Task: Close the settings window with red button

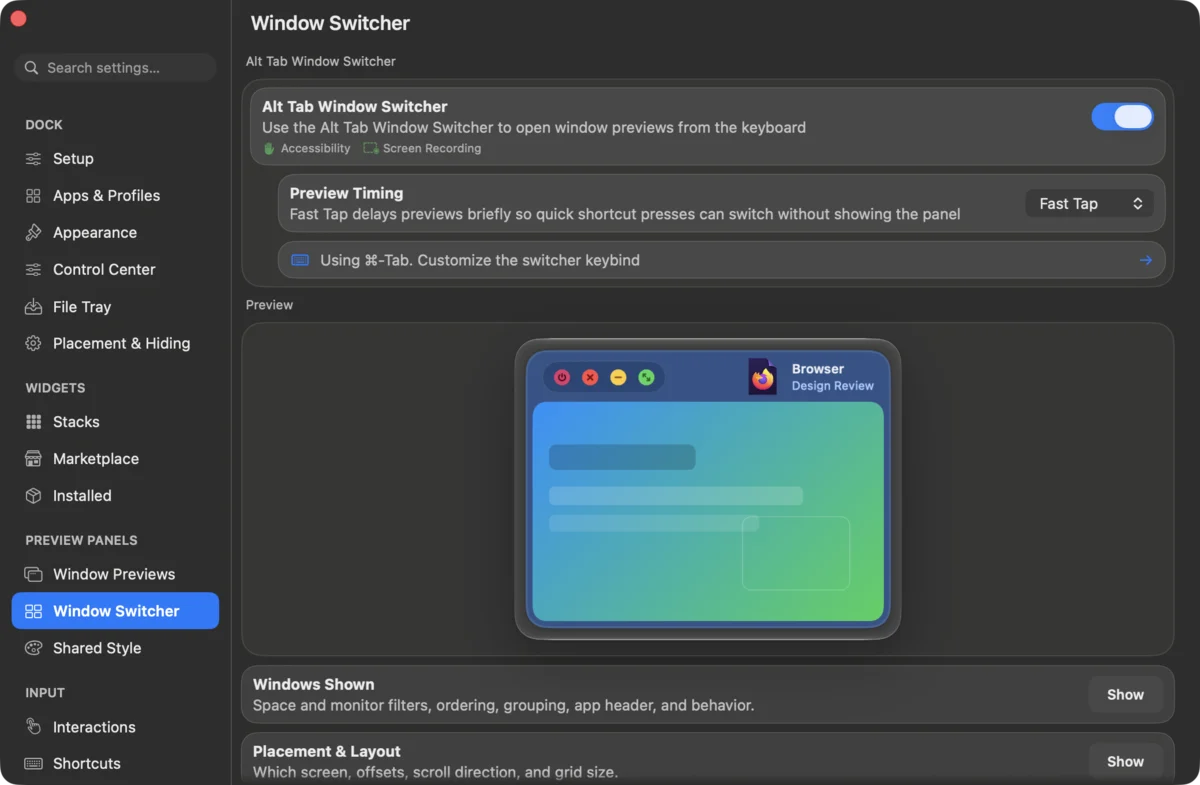Action: (x=18, y=18)
